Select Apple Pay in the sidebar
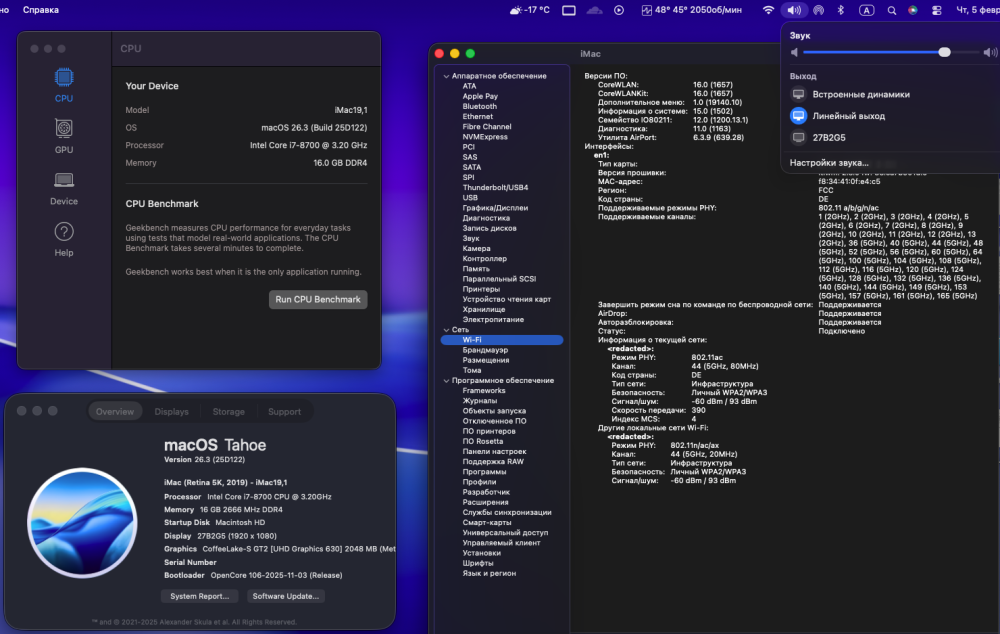Screen dimensions: 1000x634 [480, 96]
